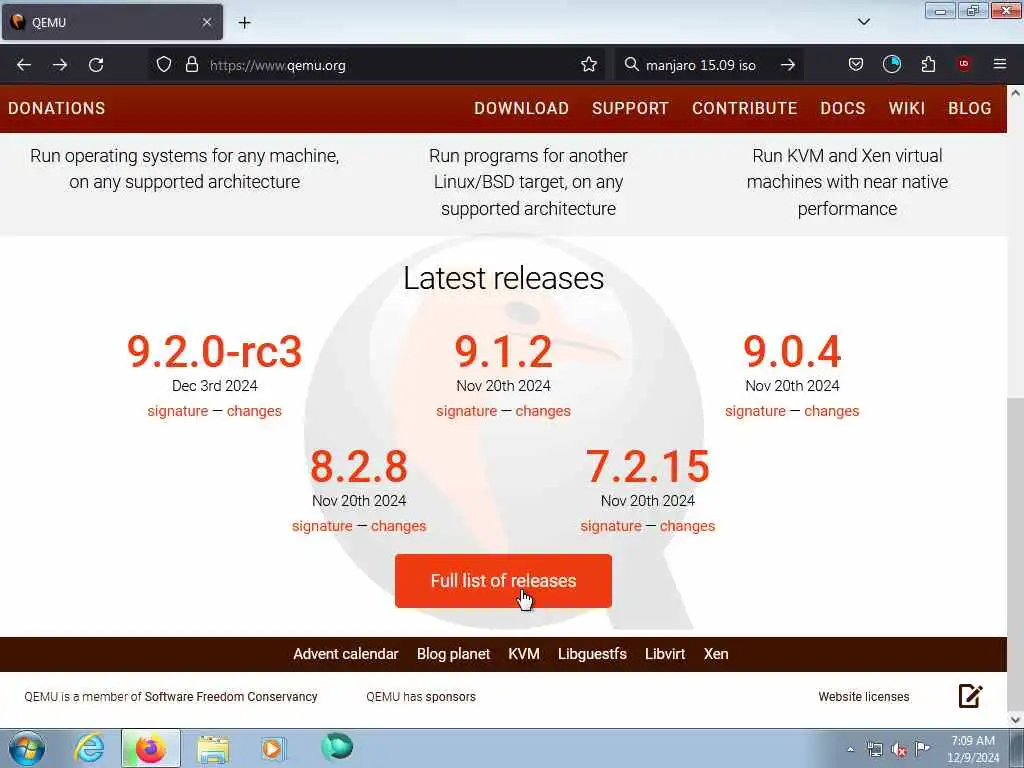Open the CONTRIBUTE menu item

click(x=744, y=108)
